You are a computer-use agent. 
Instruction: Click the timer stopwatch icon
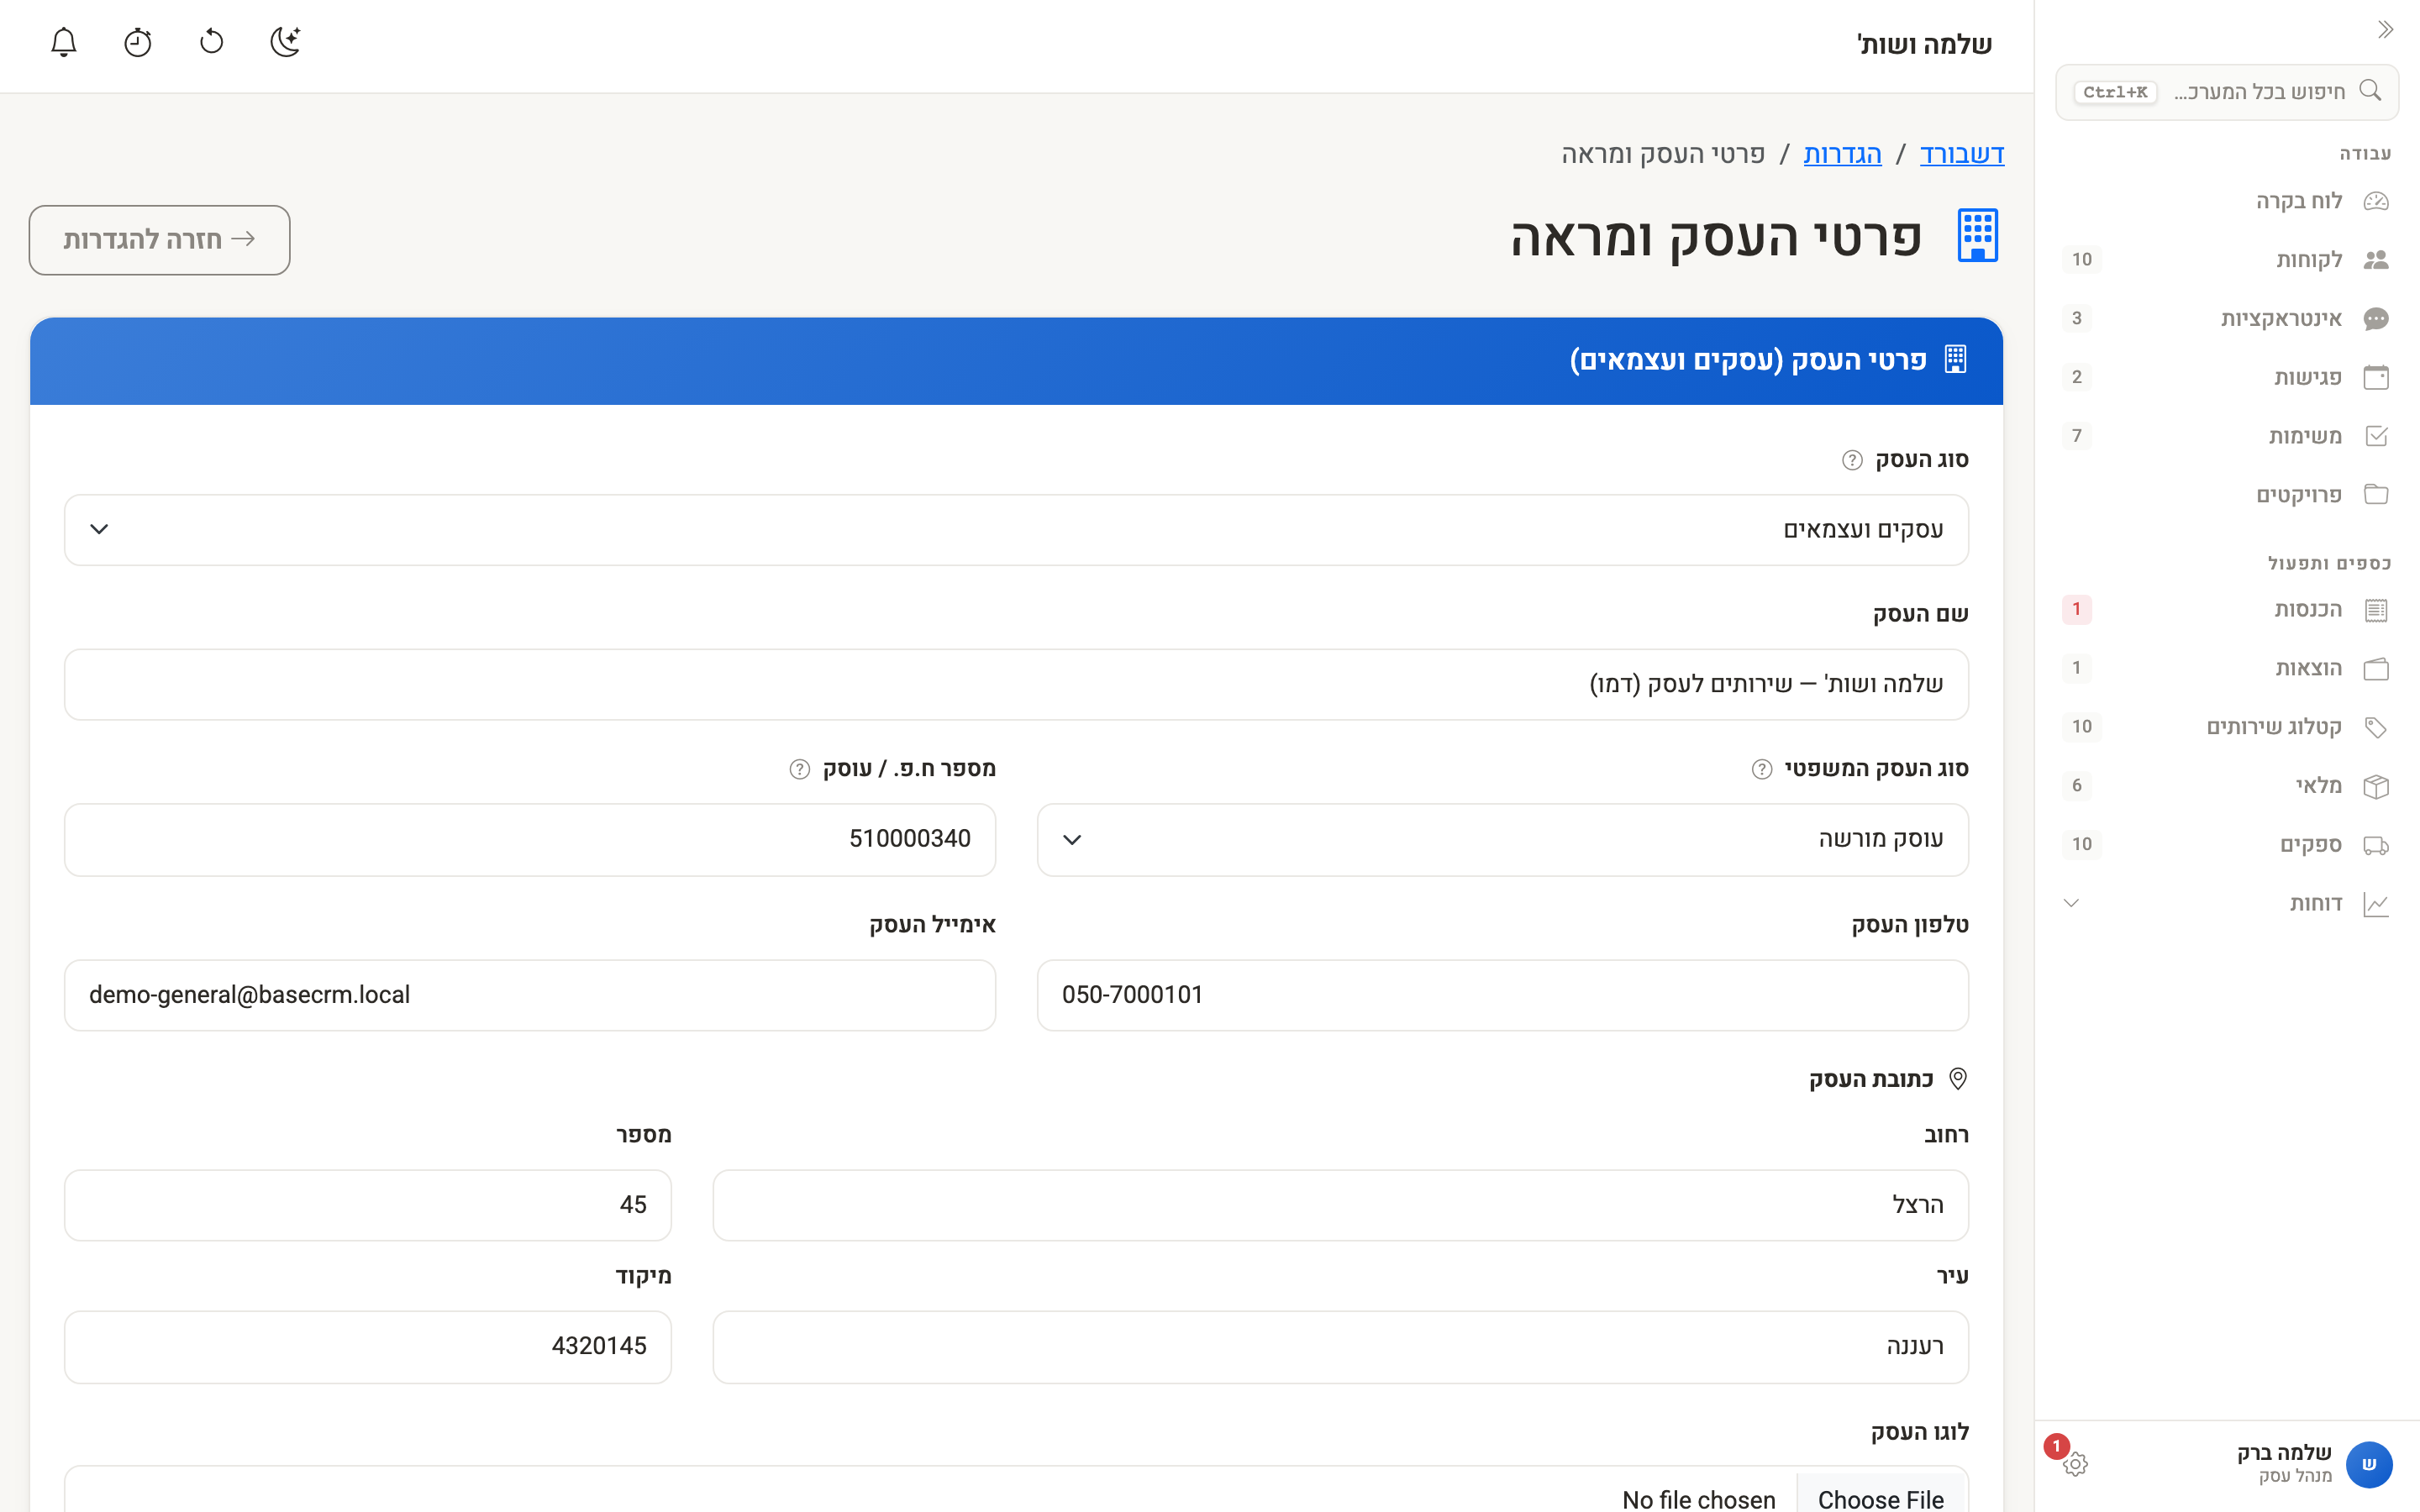[x=138, y=42]
